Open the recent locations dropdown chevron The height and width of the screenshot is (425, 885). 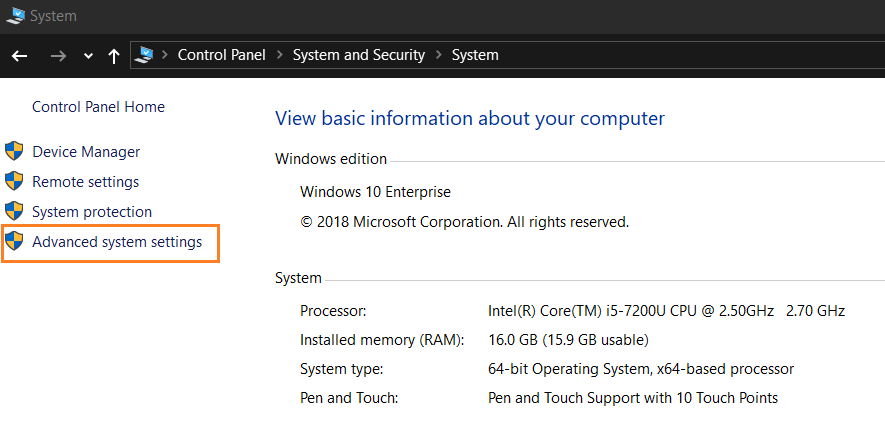coord(88,56)
